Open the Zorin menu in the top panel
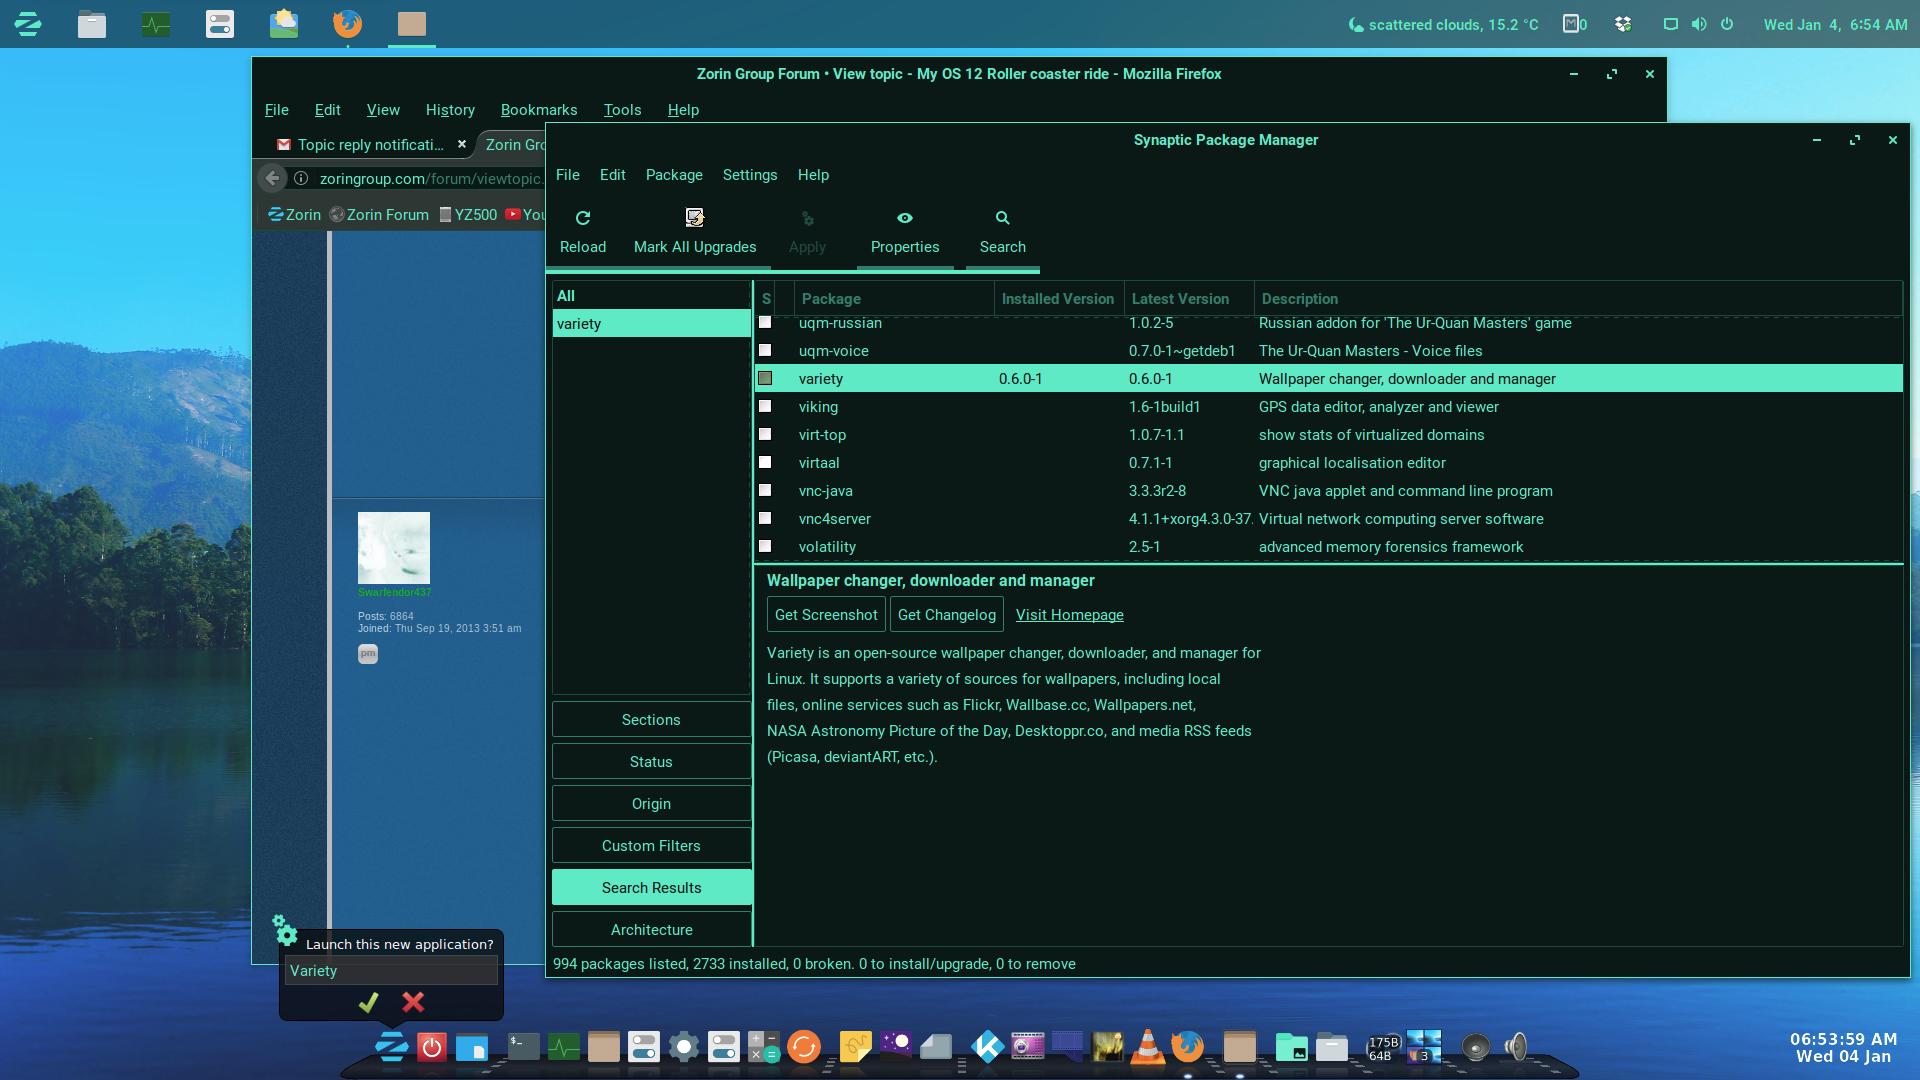This screenshot has width=1920, height=1080. tap(28, 24)
